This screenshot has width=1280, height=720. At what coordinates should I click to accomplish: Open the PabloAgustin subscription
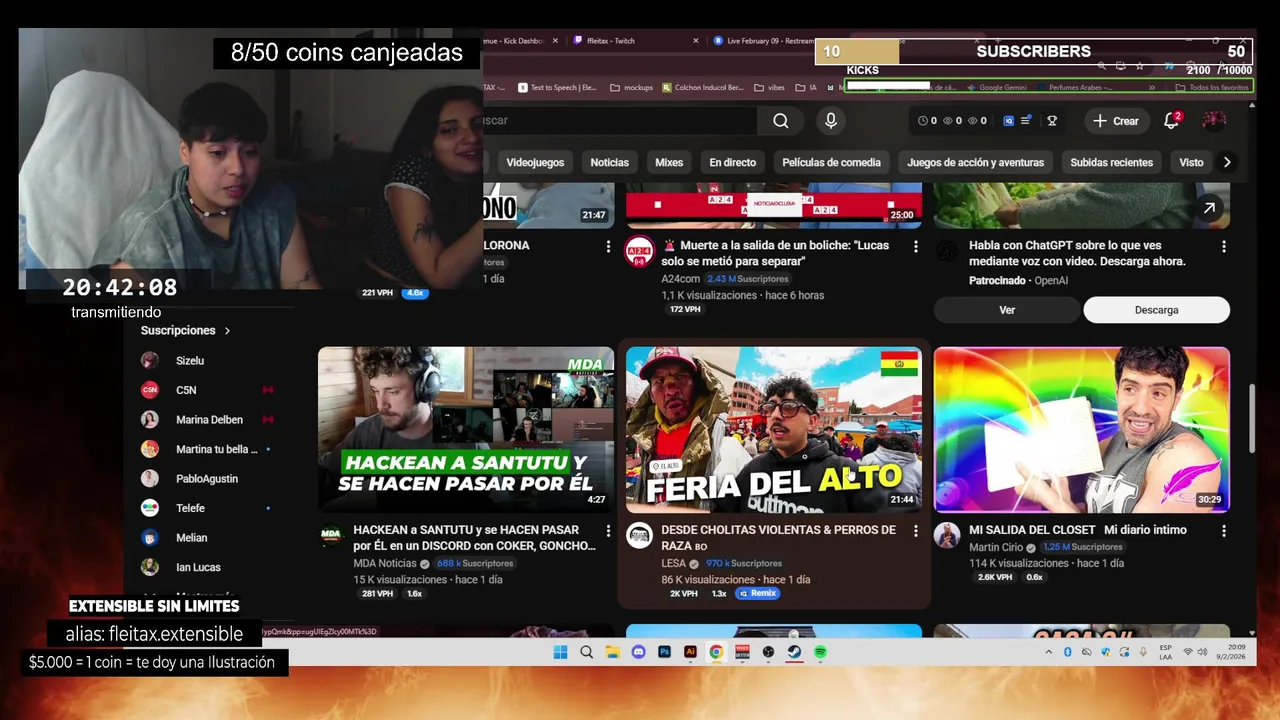tap(207, 479)
